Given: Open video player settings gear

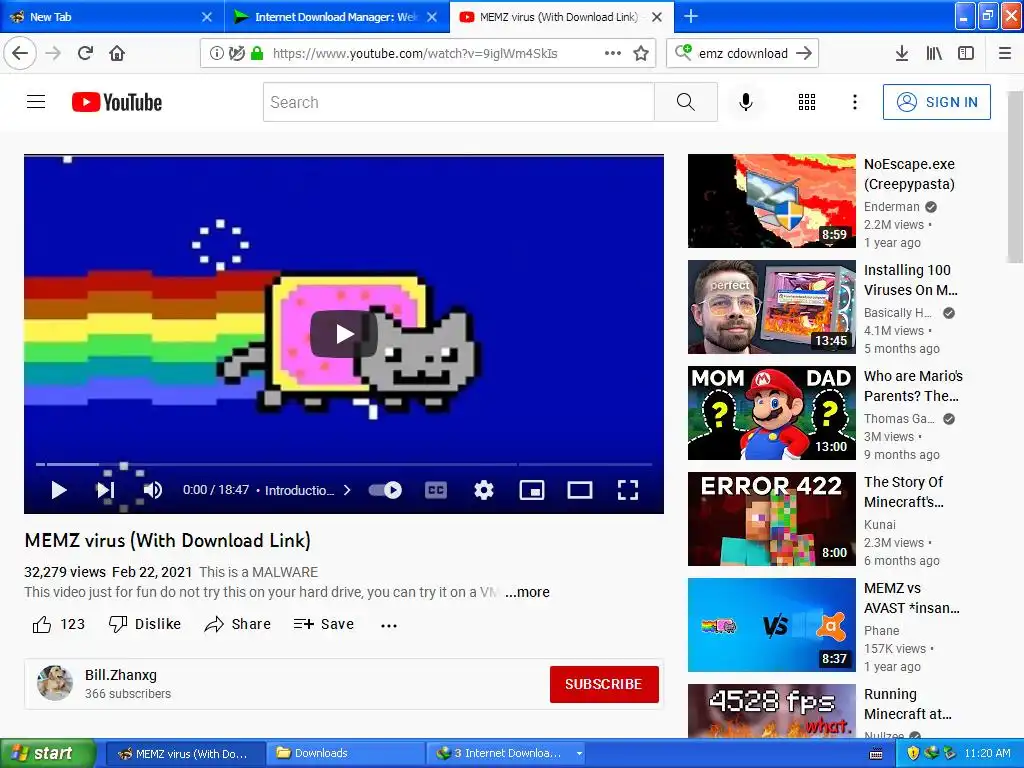Looking at the screenshot, I should coord(483,490).
